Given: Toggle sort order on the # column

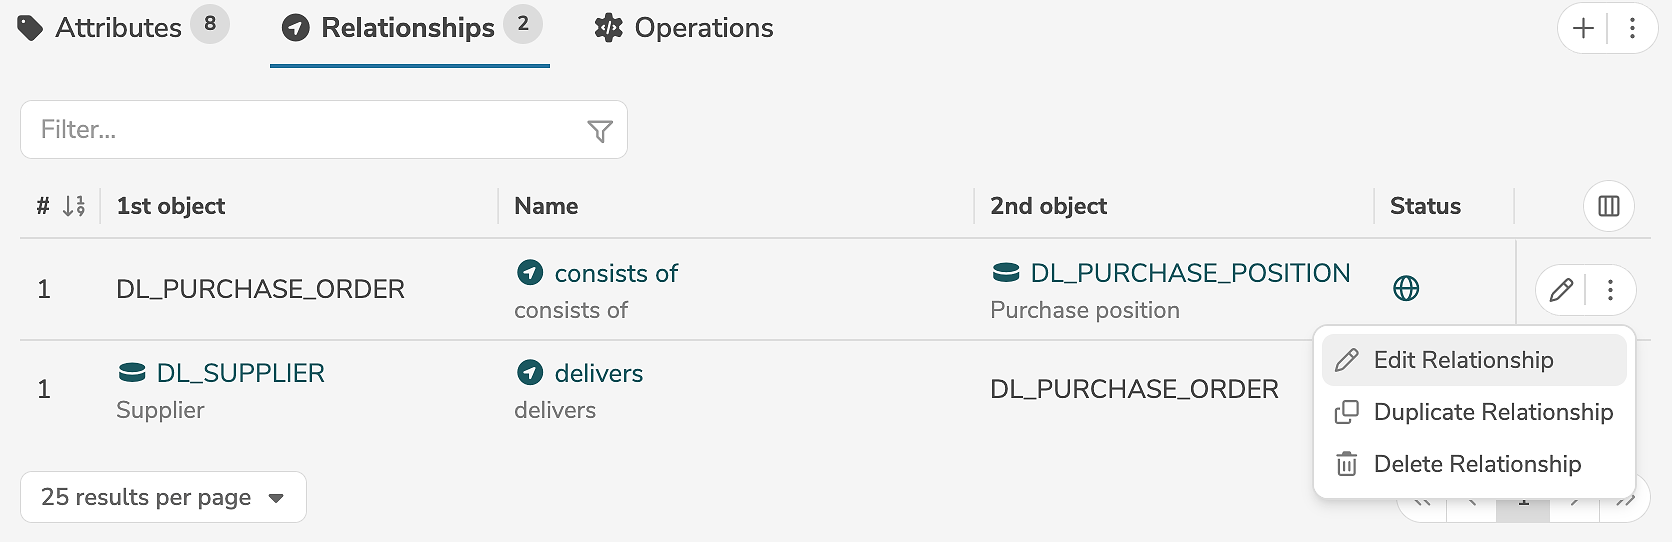Looking at the screenshot, I should tap(73, 206).
